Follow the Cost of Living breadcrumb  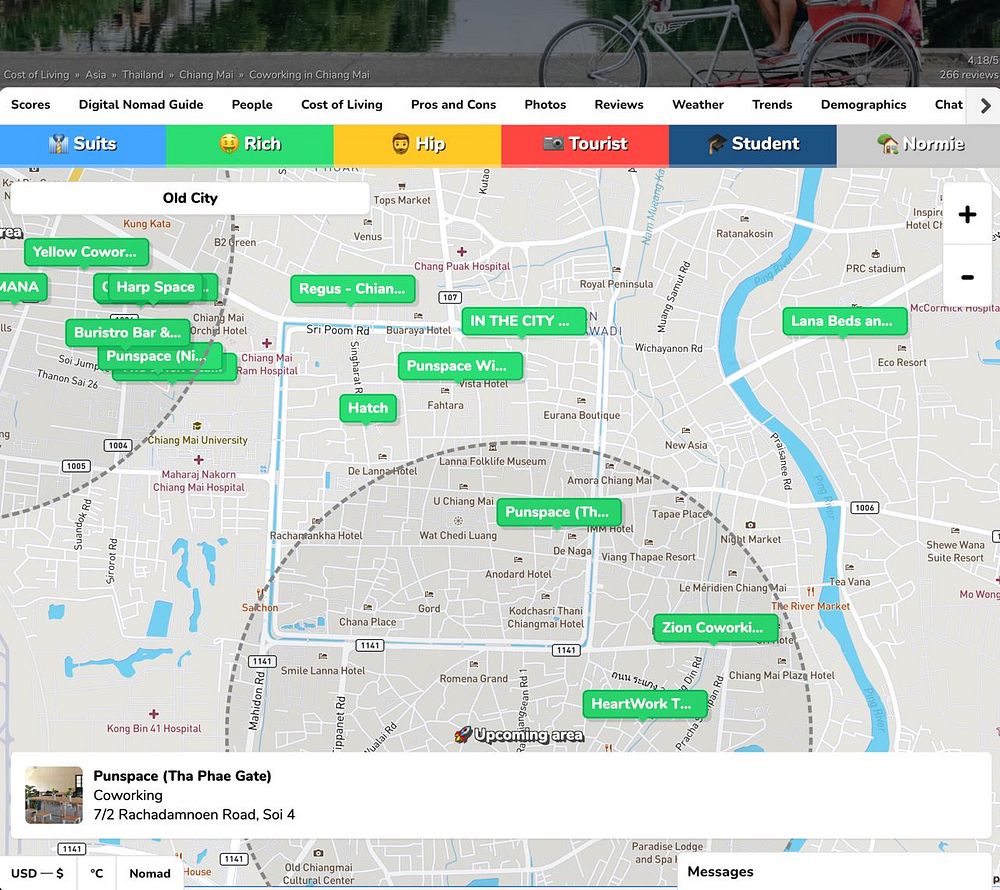[36, 75]
